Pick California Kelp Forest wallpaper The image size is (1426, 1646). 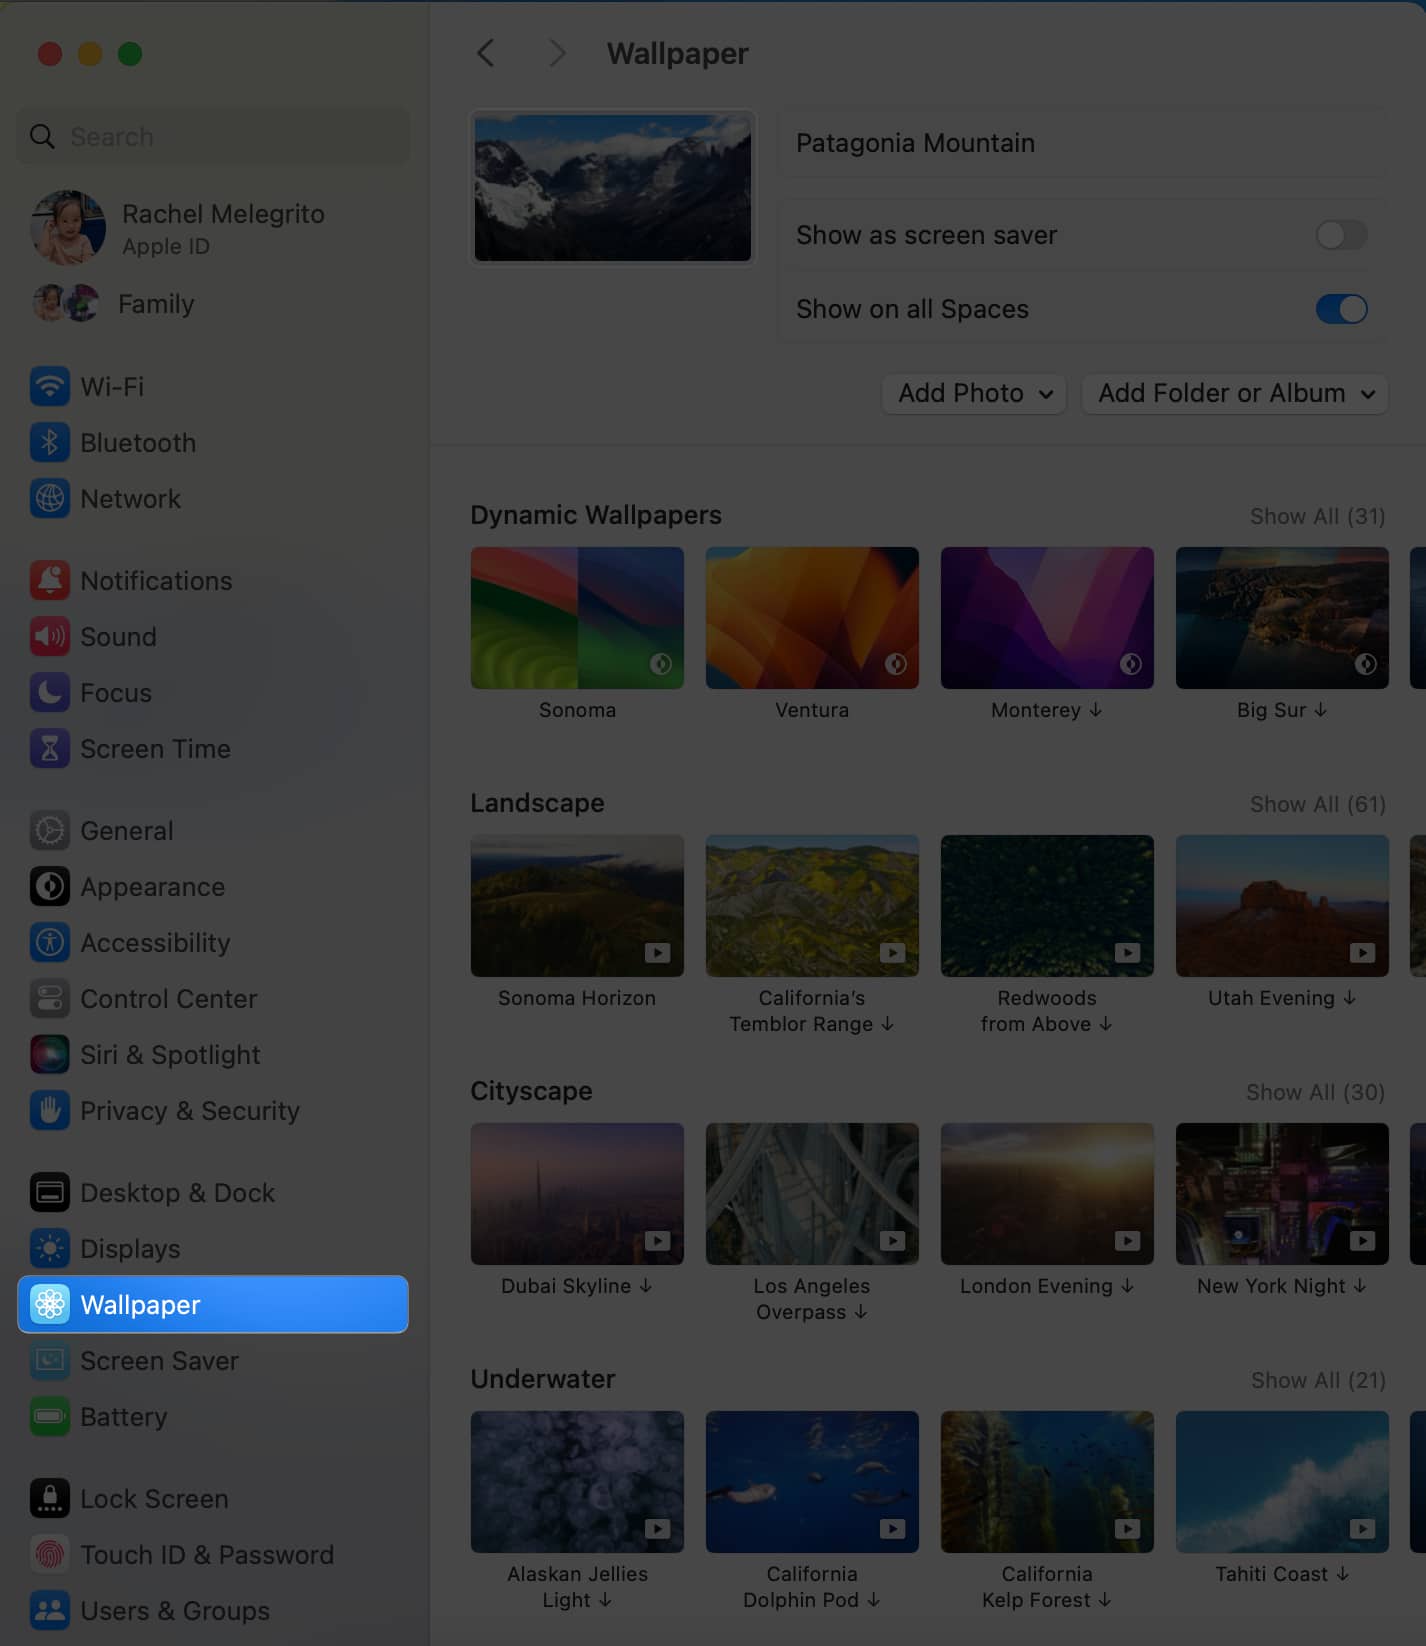pos(1047,1481)
